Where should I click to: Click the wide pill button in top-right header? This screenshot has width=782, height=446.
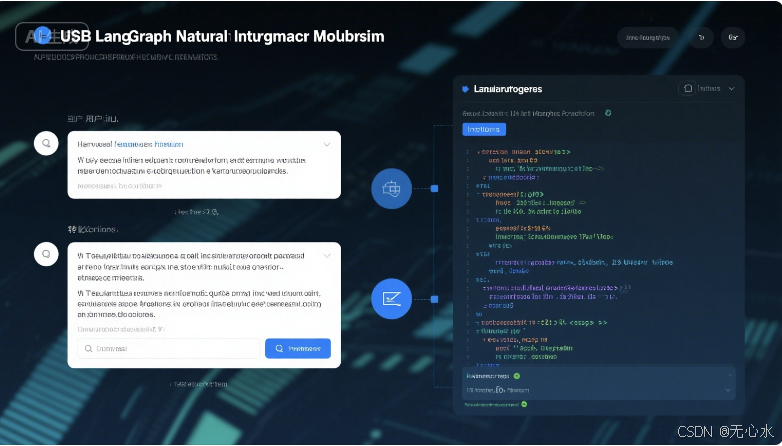[x=648, y=37]
